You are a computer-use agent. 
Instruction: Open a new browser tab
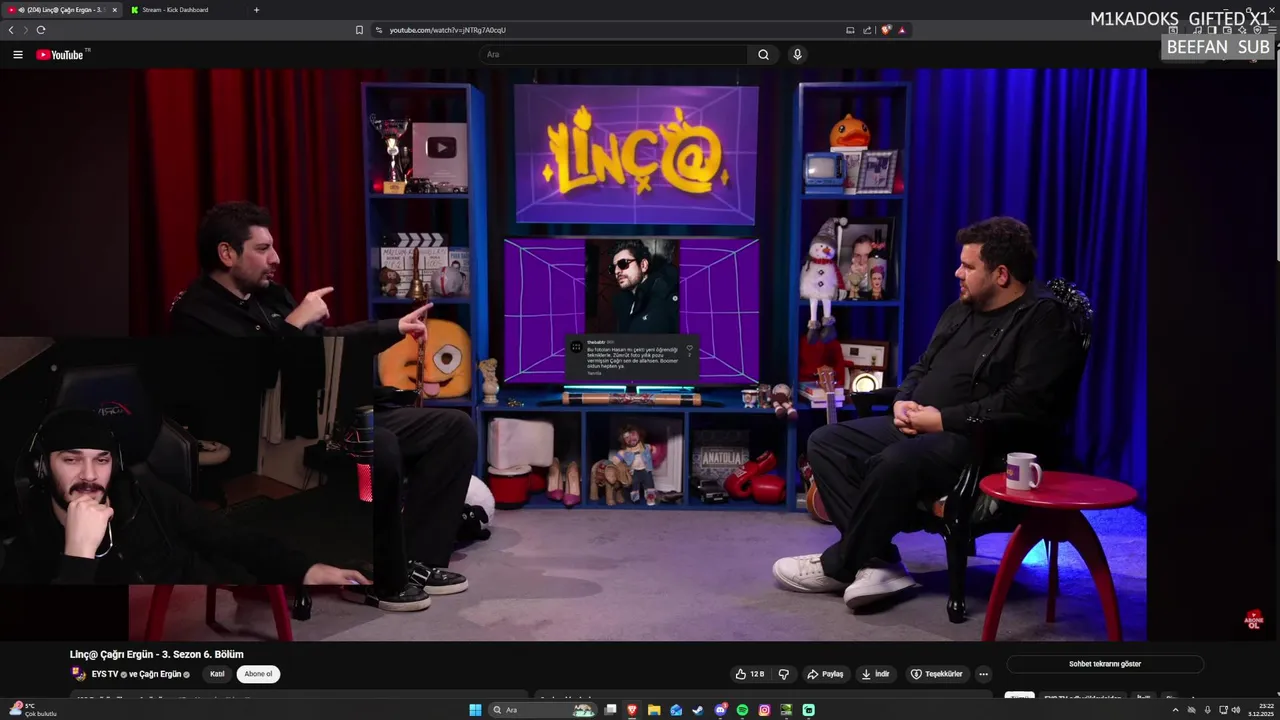(x=256, y=10)
